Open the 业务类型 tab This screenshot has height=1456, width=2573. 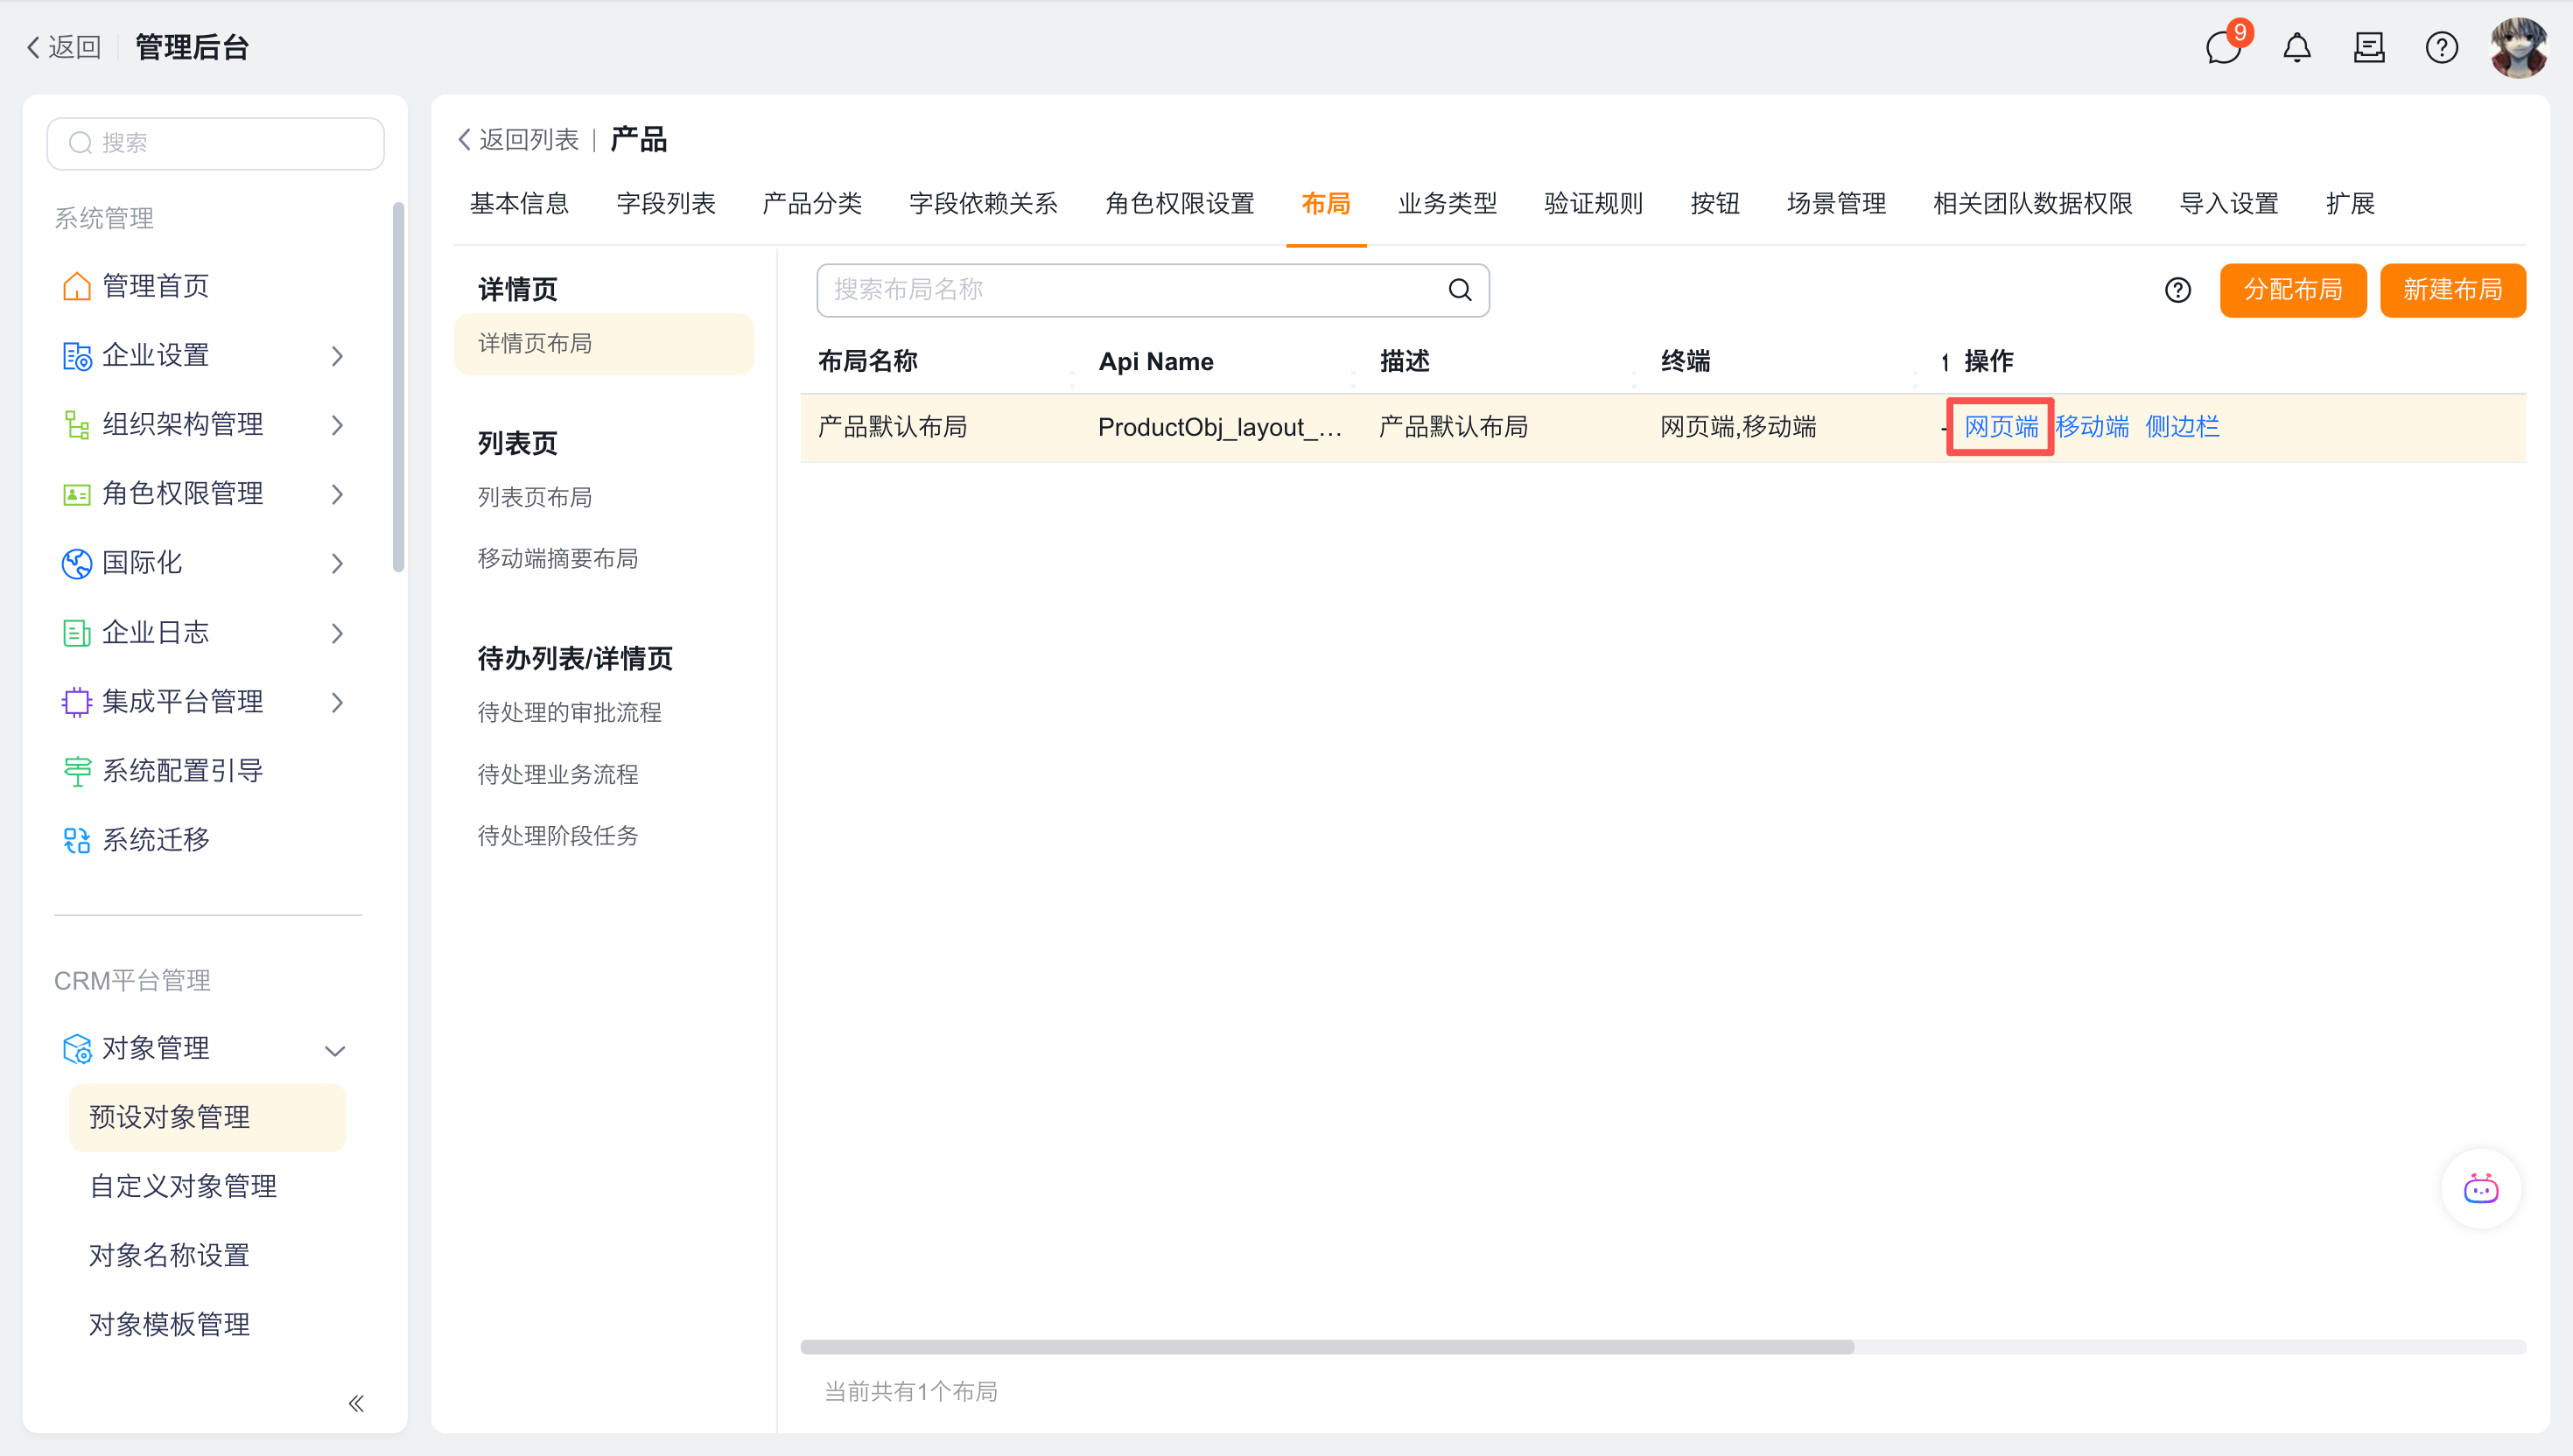click(1447, 204)
